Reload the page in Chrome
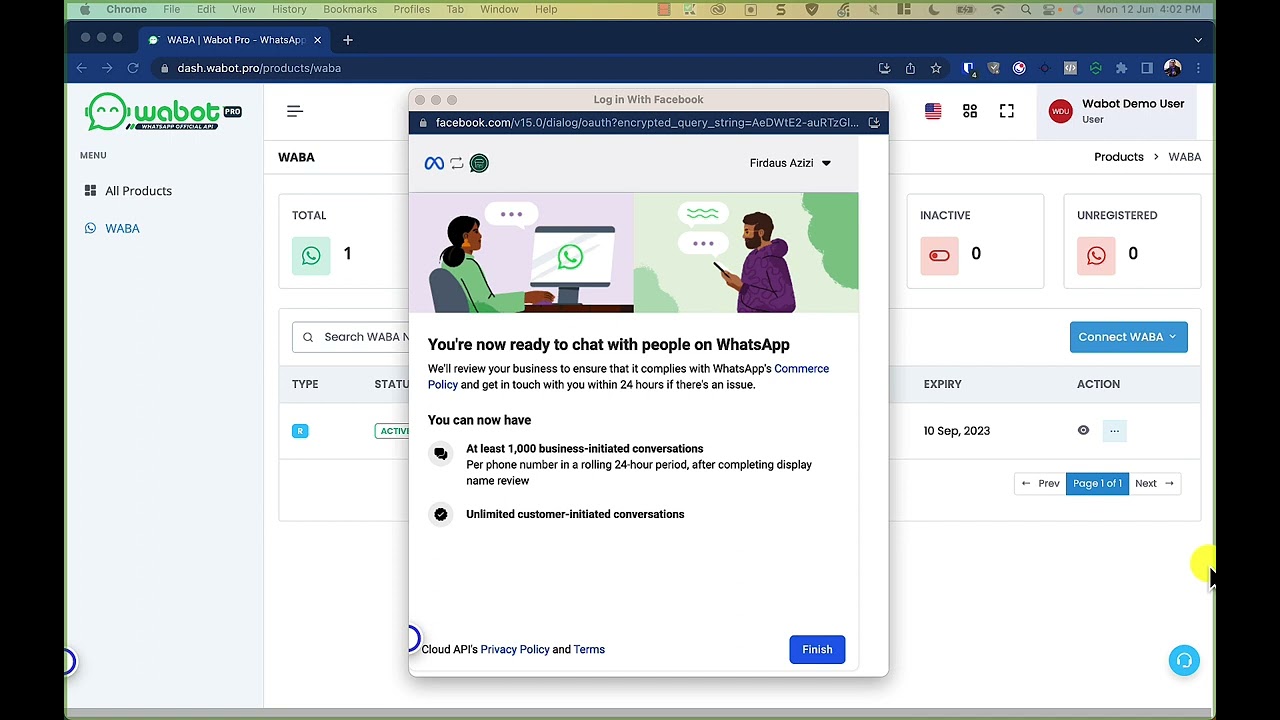1280x720 pixels. (133, 68)
